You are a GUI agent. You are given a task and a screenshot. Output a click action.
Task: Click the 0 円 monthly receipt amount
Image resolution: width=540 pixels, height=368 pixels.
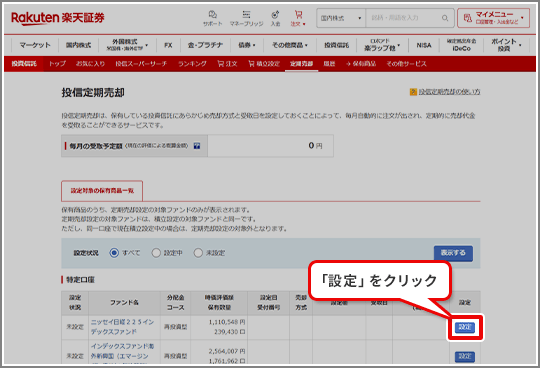point(315,146)
